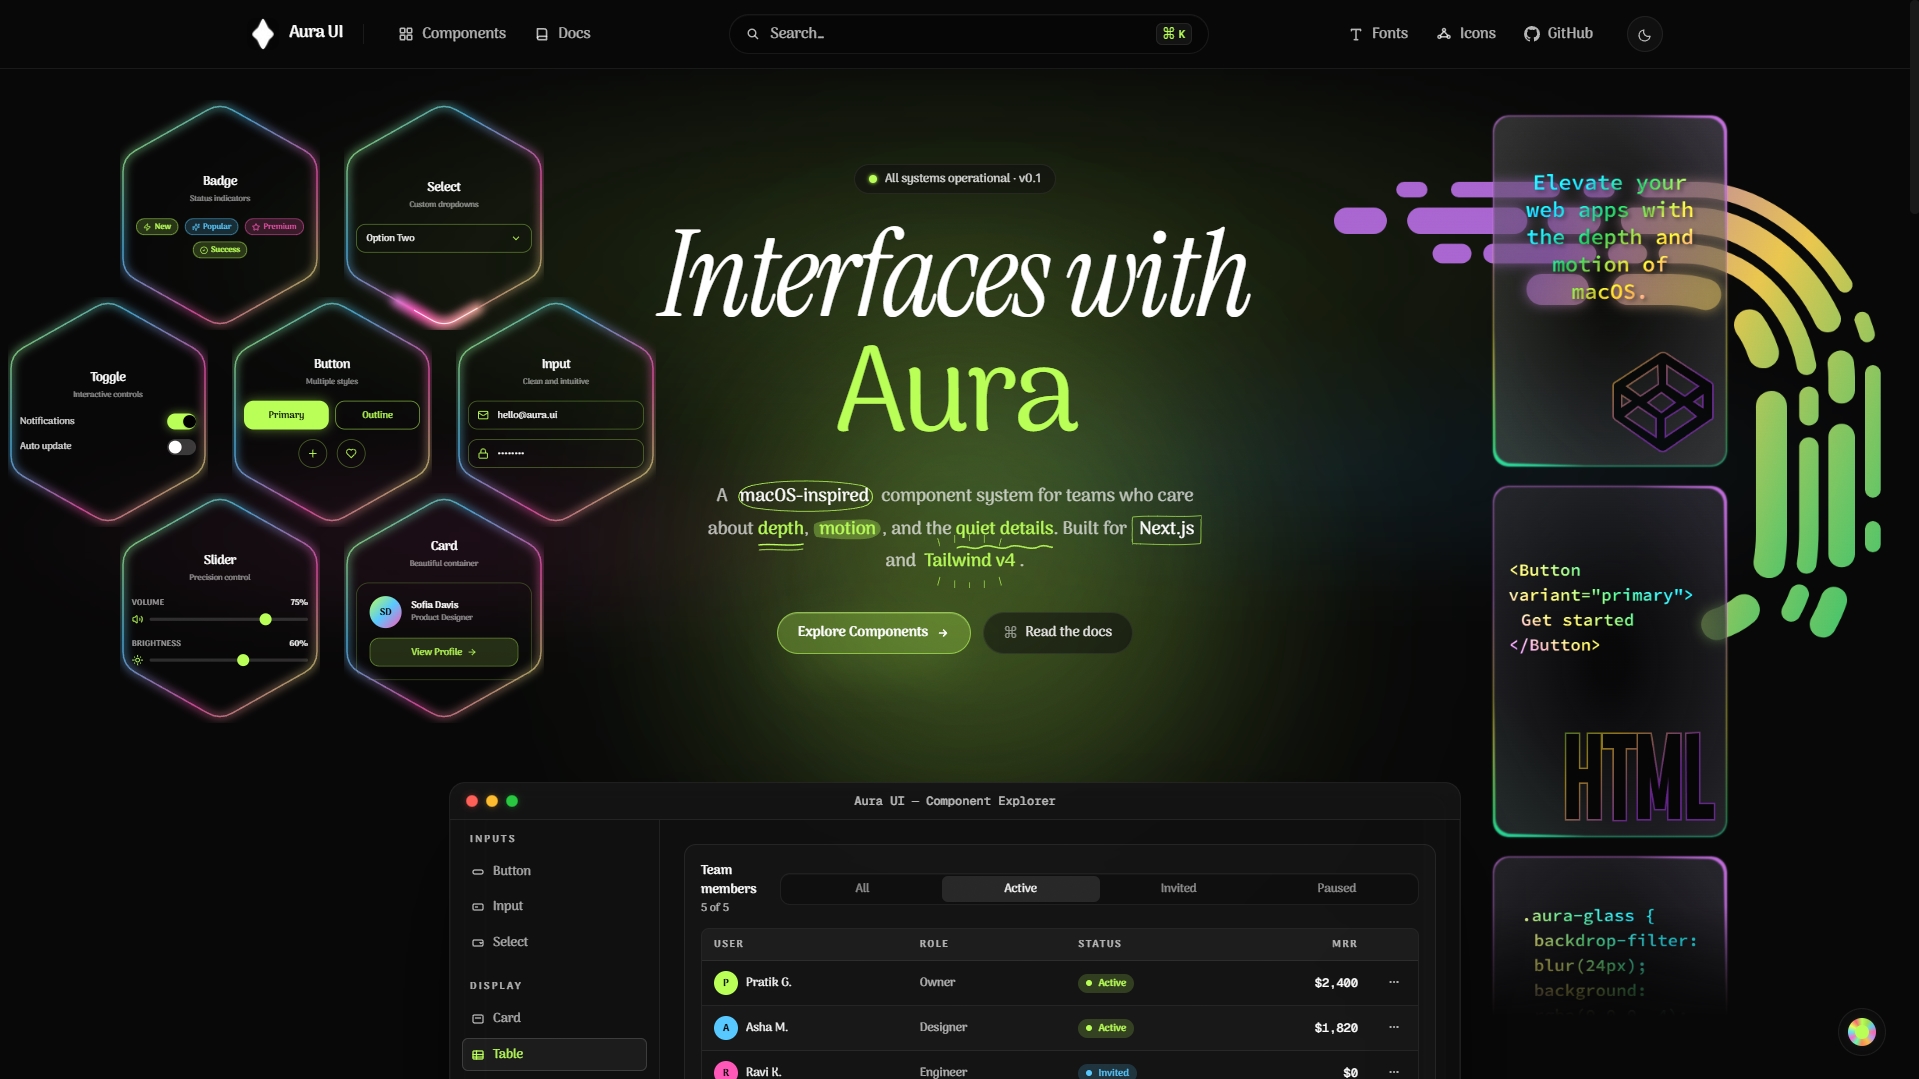Click the red window close dot

pos(472,802)
